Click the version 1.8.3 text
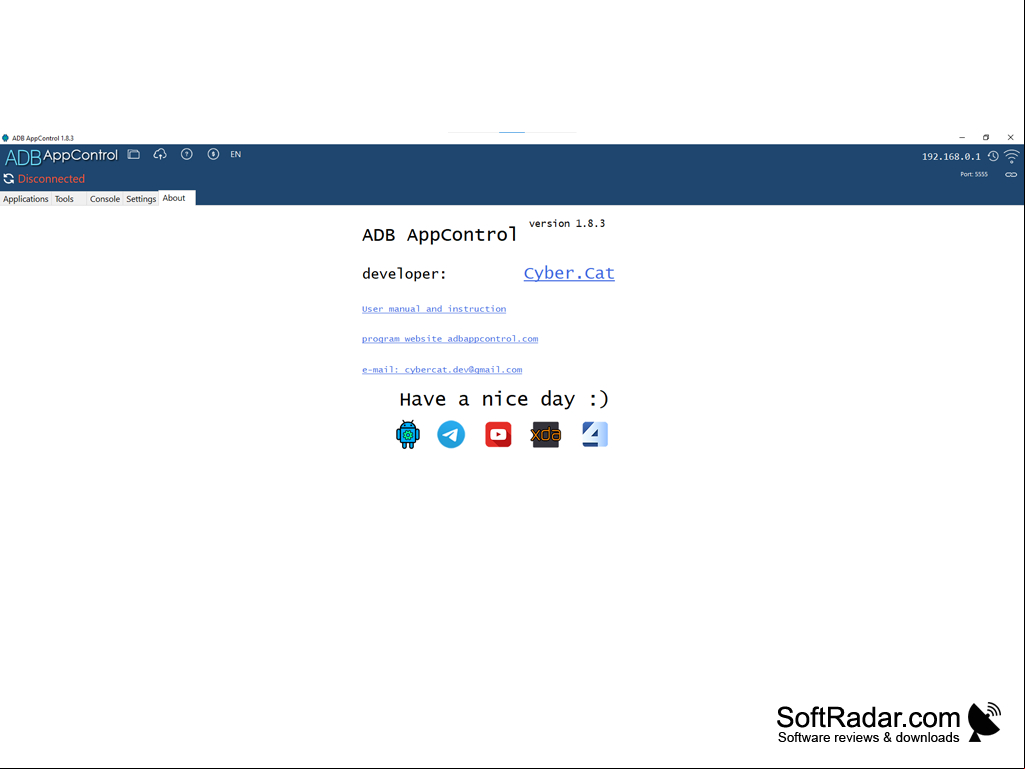1025x769 pixels. (x=567, y=224)
